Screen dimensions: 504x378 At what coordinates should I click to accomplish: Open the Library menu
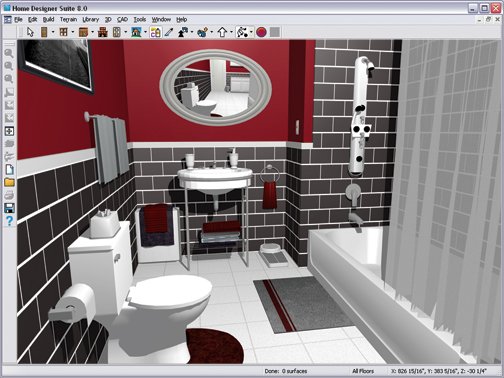pos(91,20)
